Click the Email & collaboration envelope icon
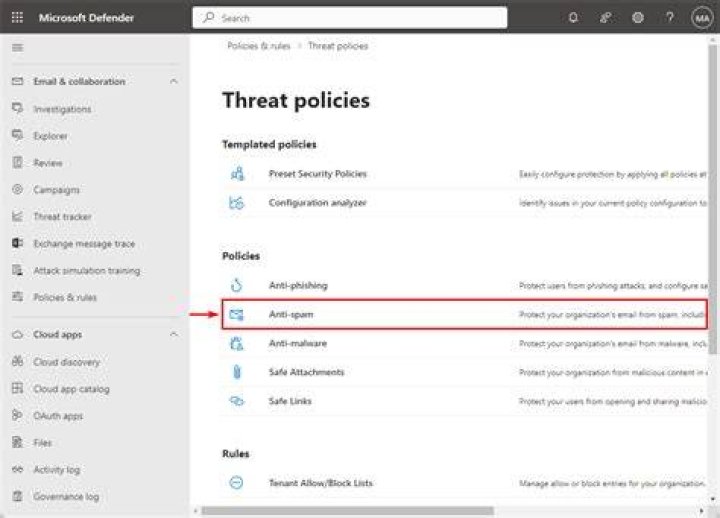 tap(17, 81)
